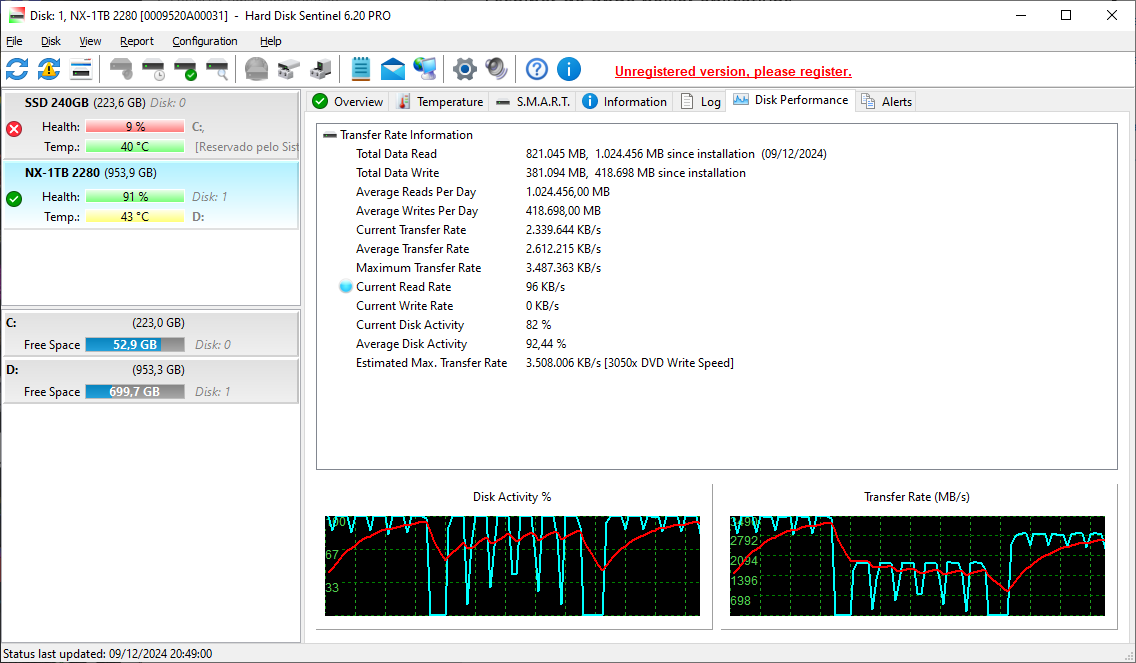Click the 91 % health bar of NX-1TB 2280

pyautogui.click(x=135, y=196)
